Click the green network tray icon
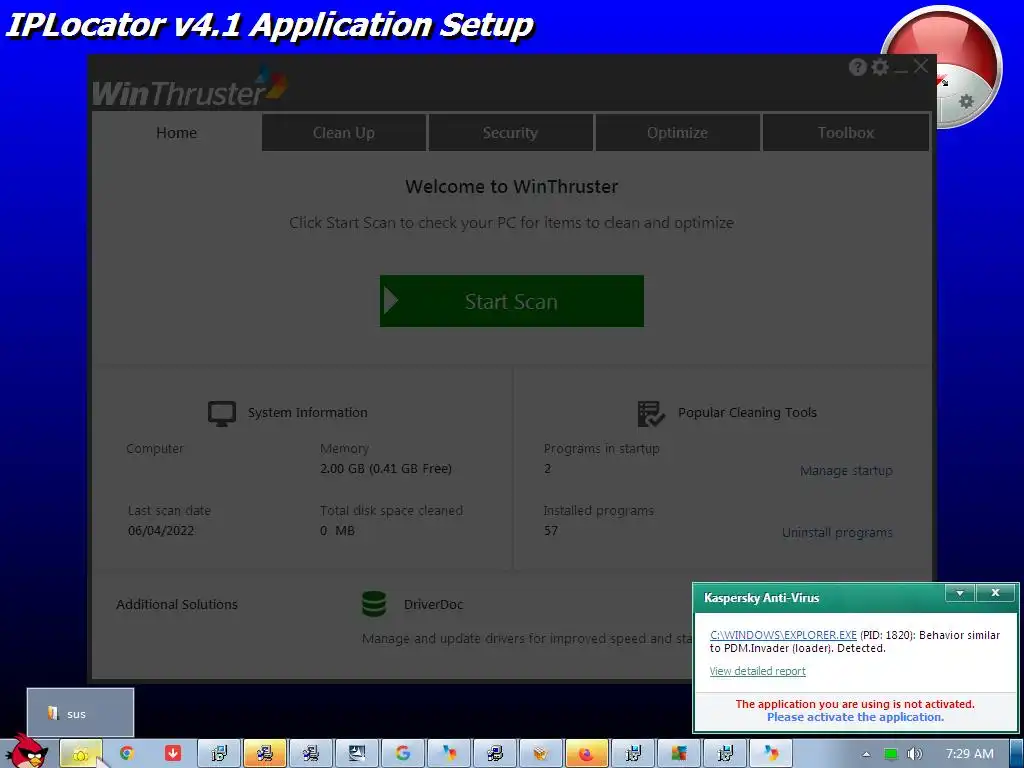 890,754
